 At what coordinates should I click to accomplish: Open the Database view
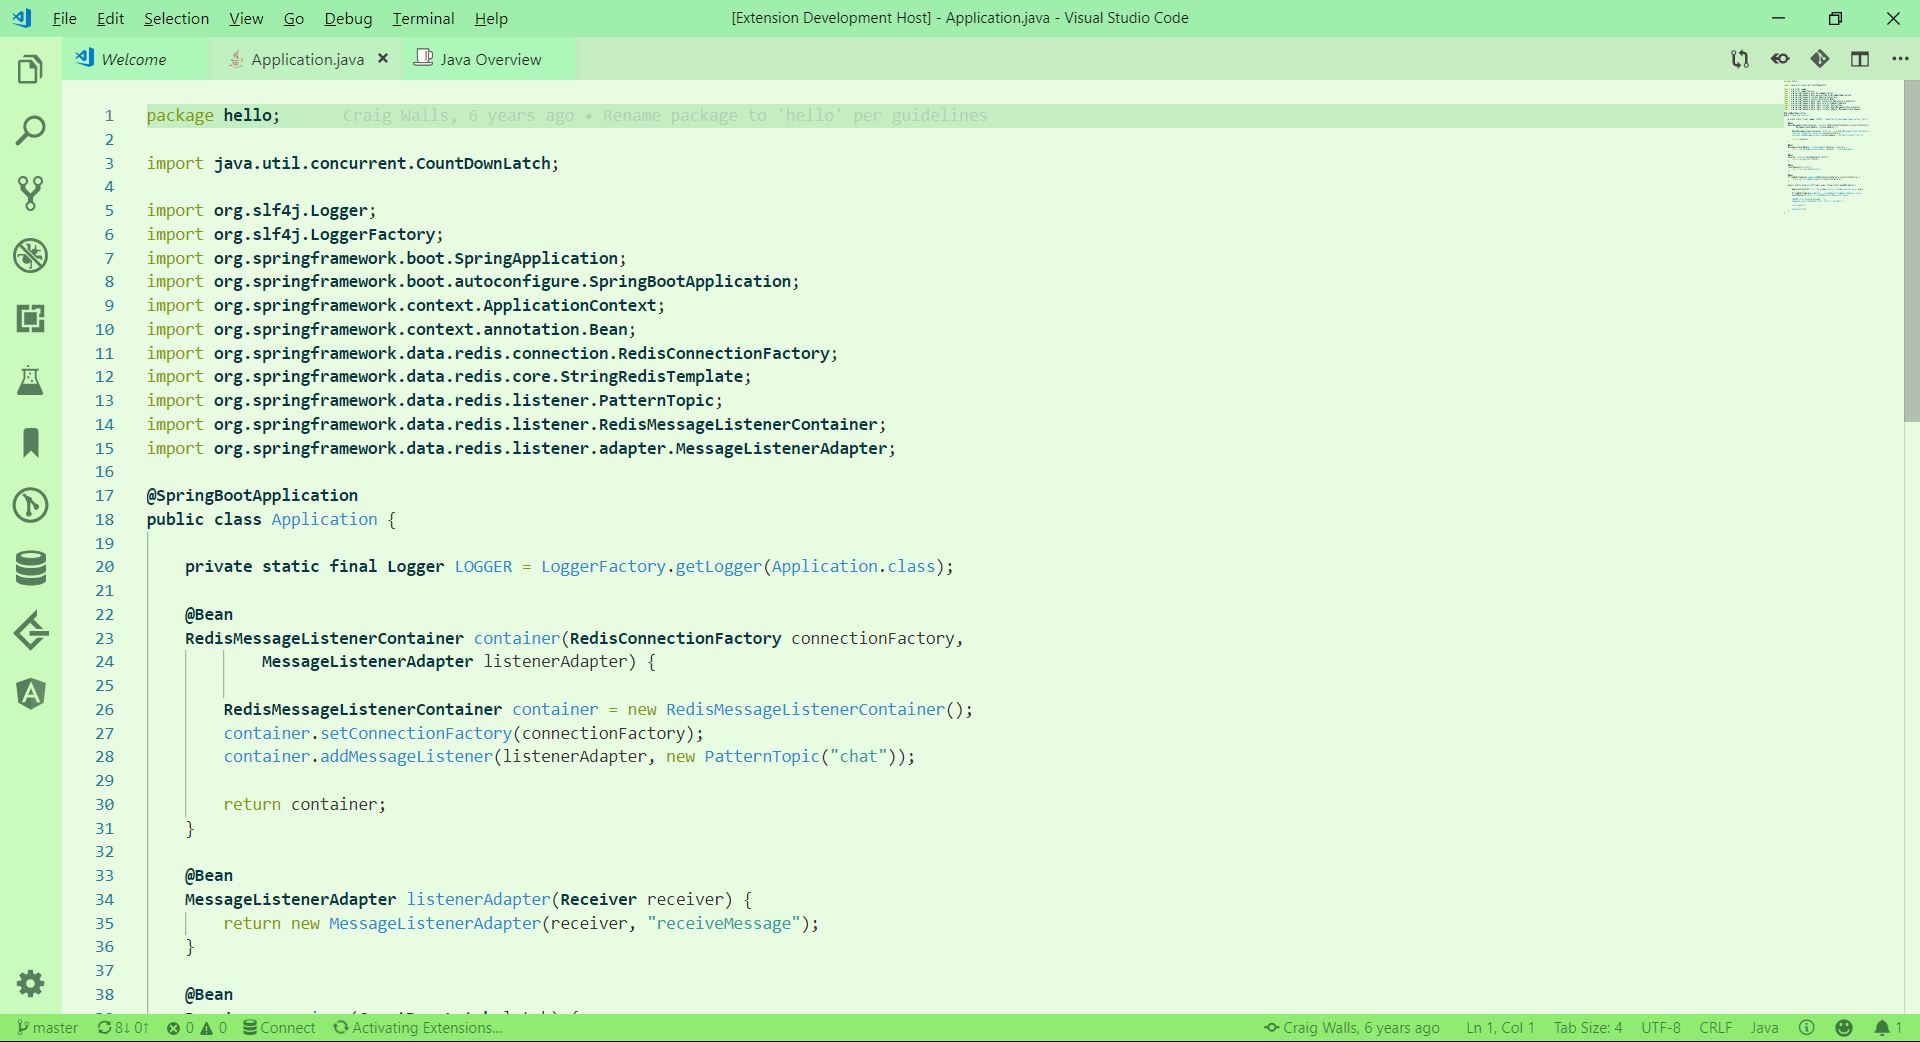coord(31,568)
